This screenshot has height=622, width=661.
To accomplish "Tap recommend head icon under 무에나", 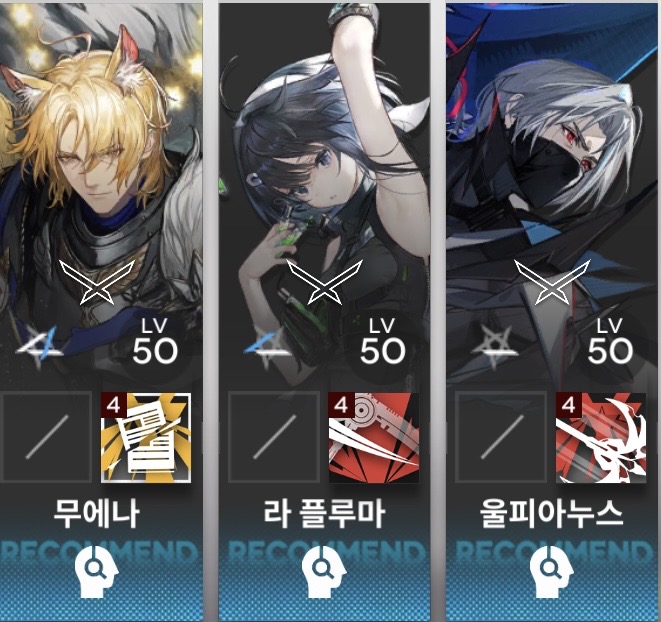I will tap(97, 572).
